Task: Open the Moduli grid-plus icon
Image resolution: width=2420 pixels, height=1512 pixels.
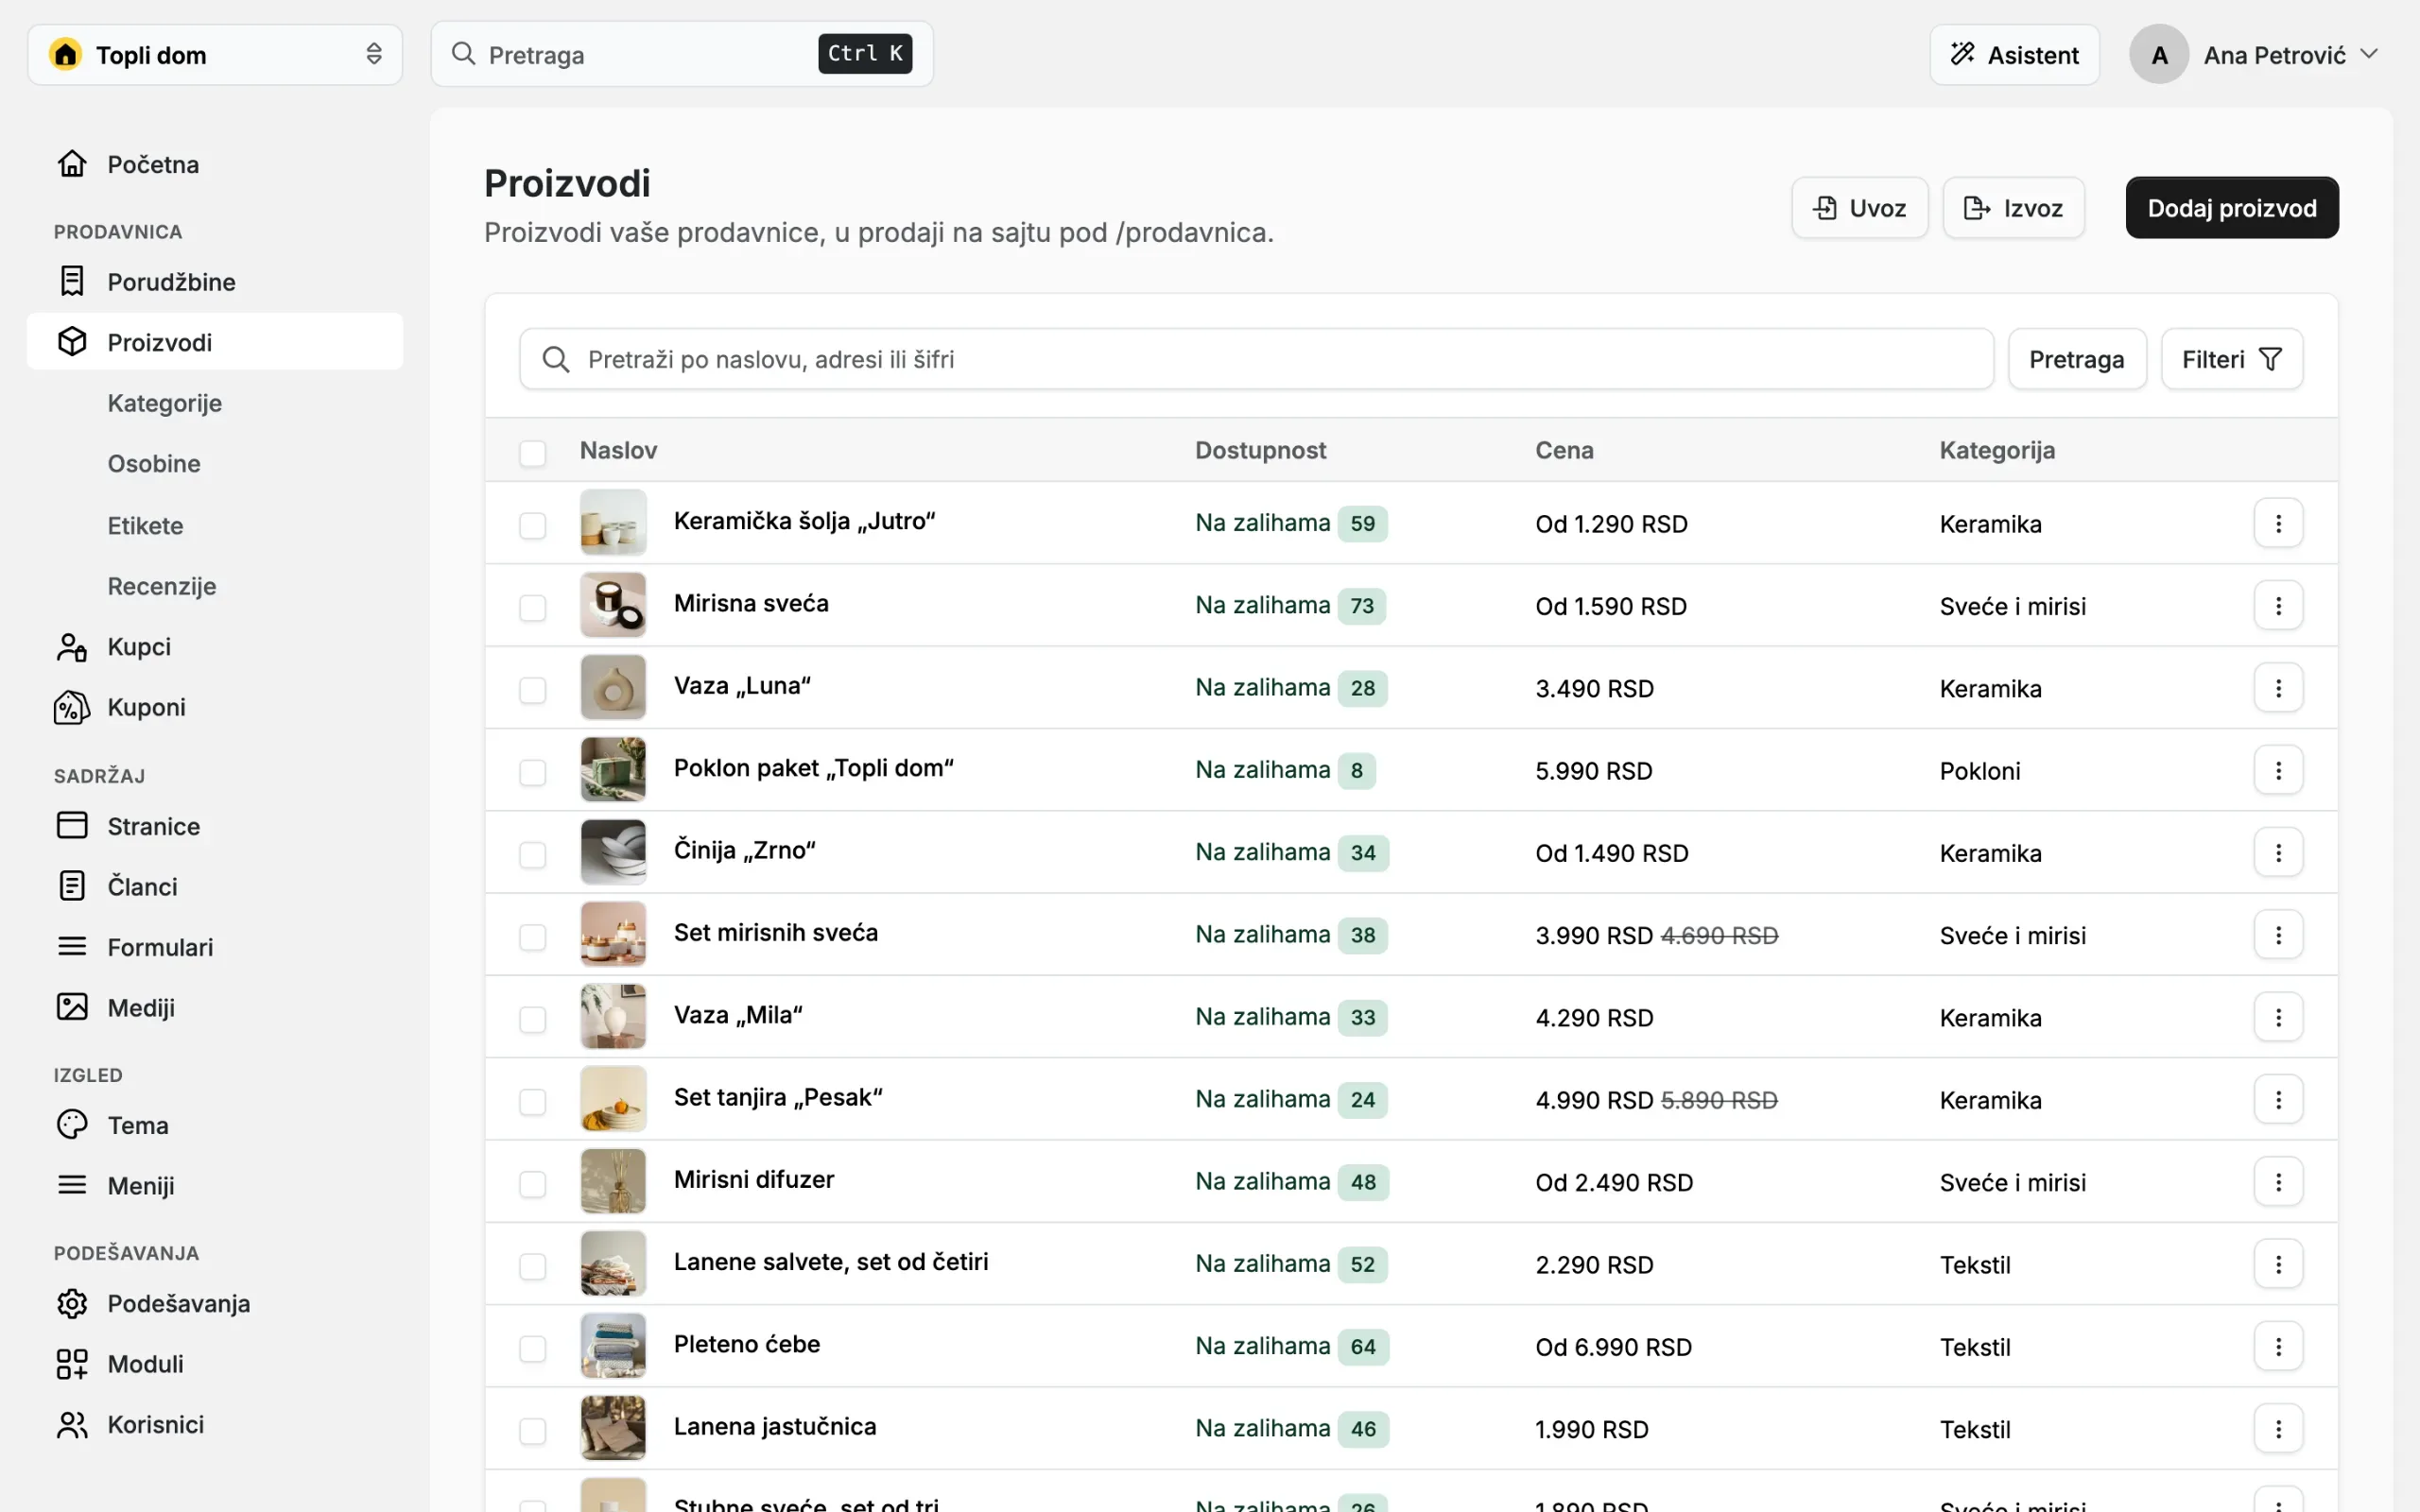Action: (x=72, y=1364)
